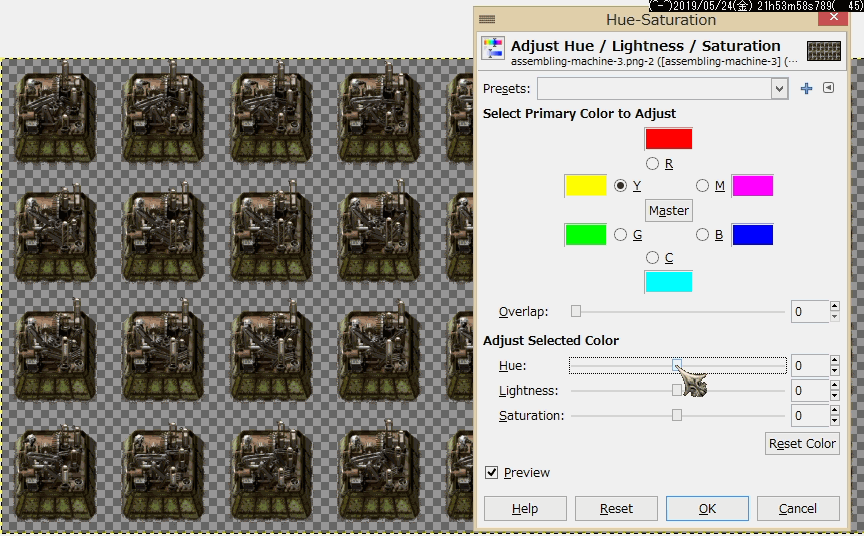
Task: Click the blue color swatch
Action: [753, 235]
